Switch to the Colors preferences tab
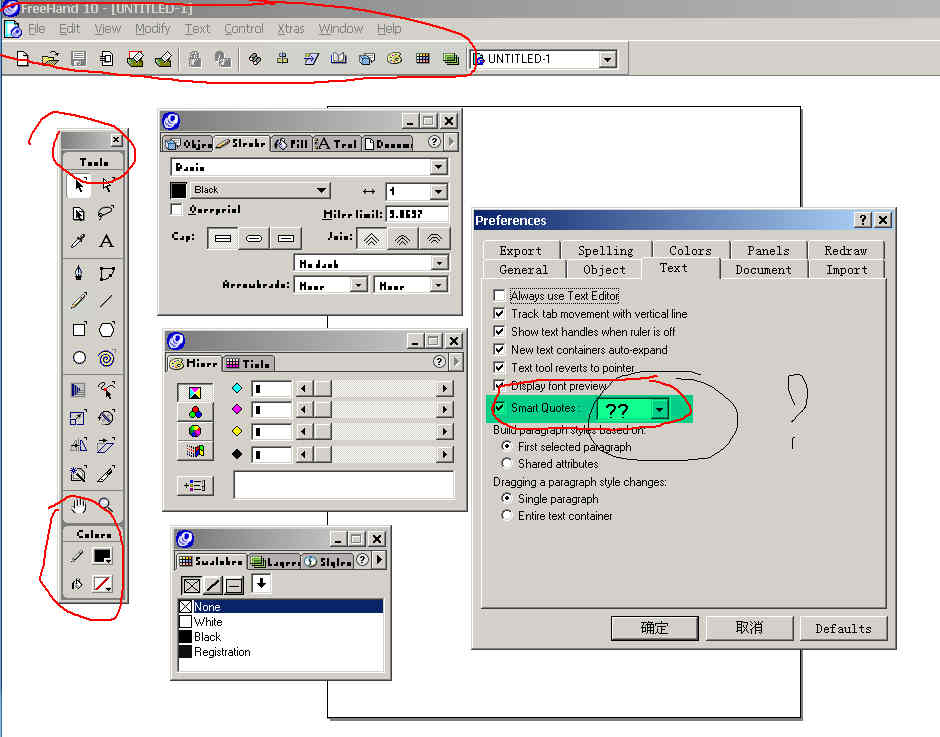The height and width of the screenshot is (737, 940). coord(690,251)
